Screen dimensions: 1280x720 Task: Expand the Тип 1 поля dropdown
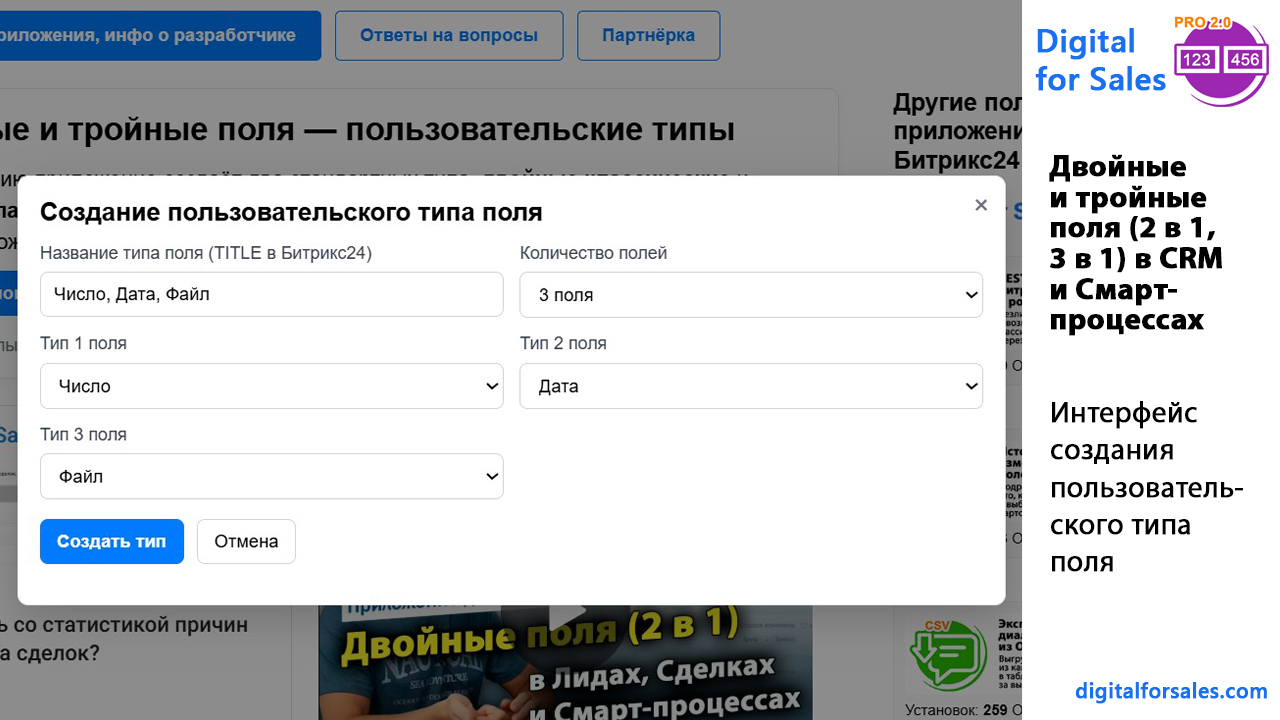tap(272, 386)
